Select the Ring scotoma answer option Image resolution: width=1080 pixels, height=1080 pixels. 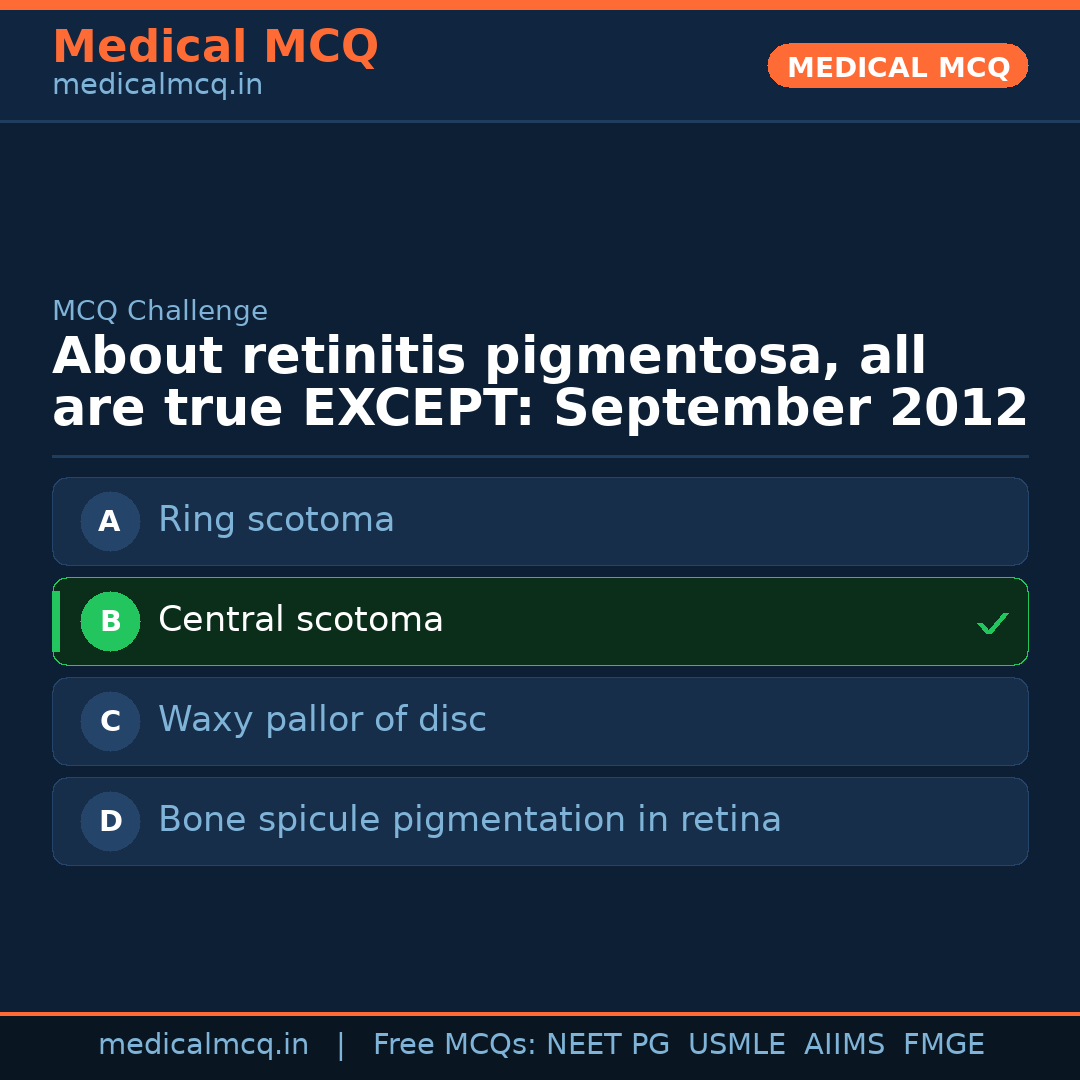pyautogui.click(x=540, y=521)
